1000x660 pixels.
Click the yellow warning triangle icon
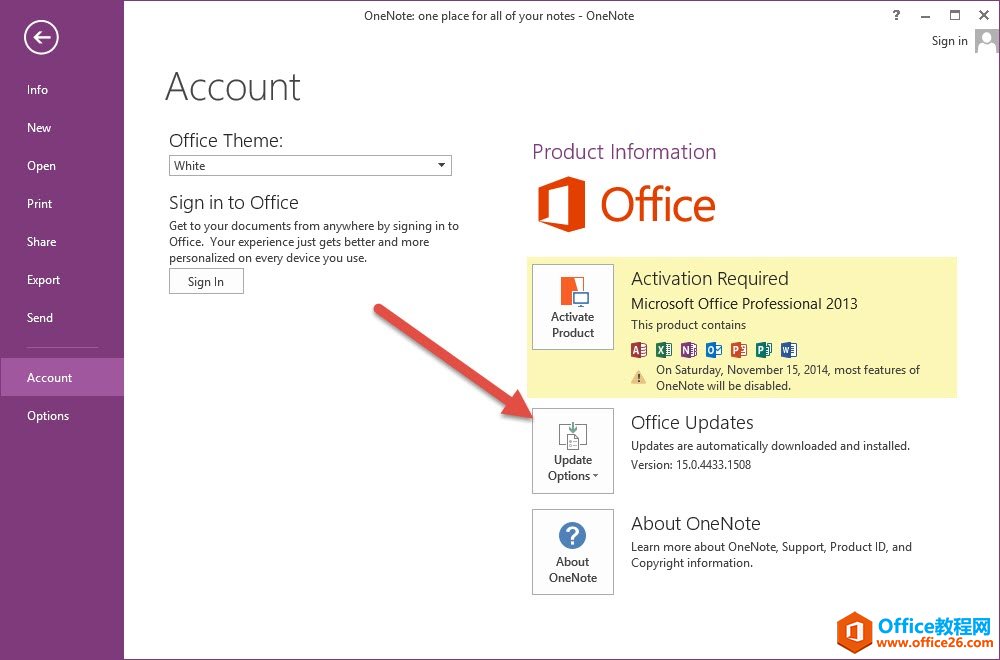tap(638, 377)
